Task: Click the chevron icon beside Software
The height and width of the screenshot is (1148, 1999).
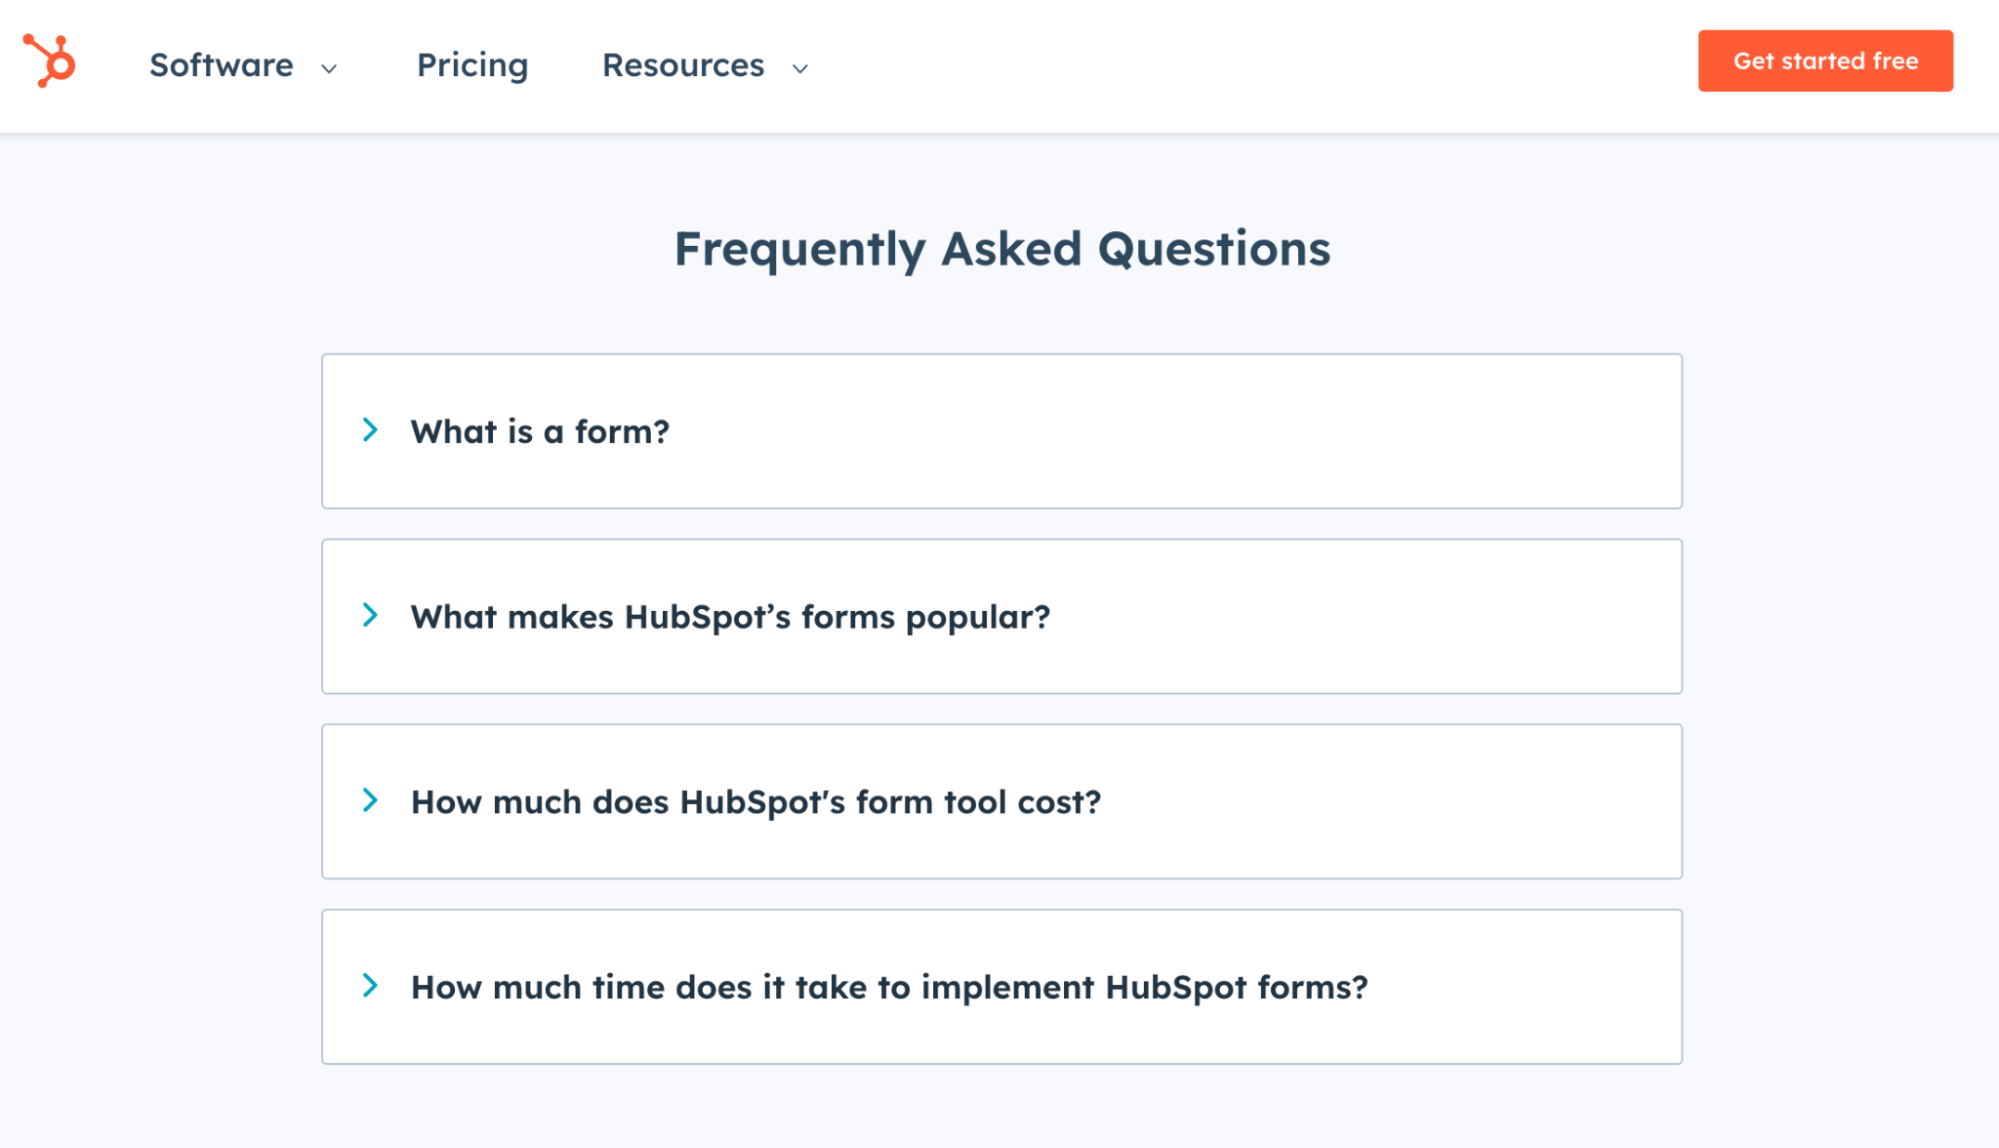Action: click(329, 68)
